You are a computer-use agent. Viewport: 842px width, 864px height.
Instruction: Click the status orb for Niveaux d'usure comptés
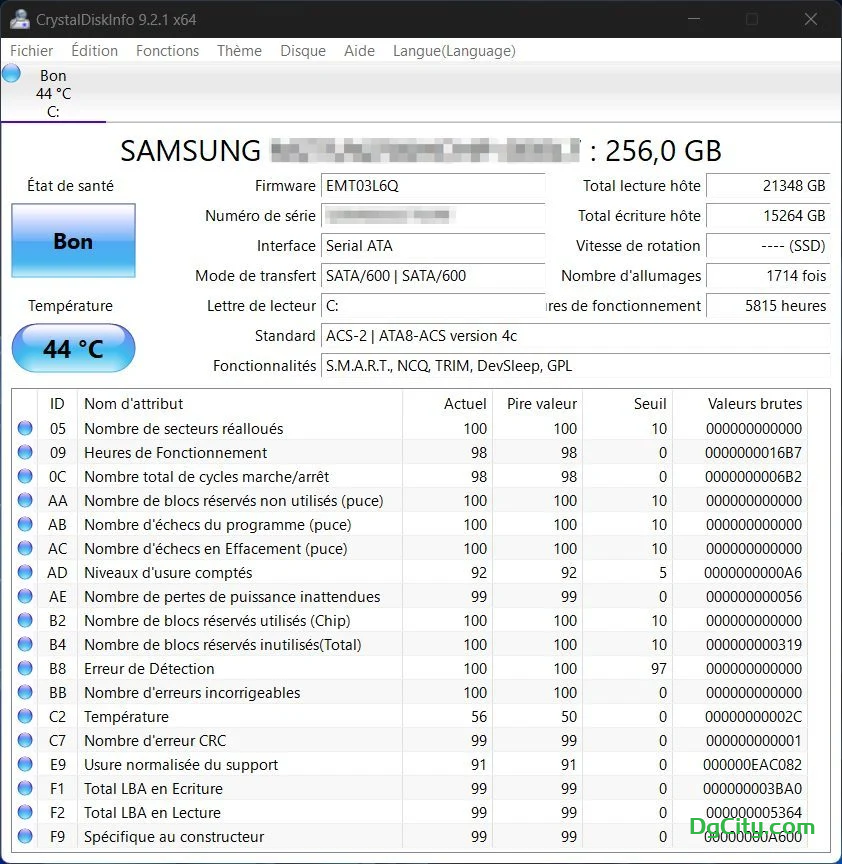(x=25, y=573)
